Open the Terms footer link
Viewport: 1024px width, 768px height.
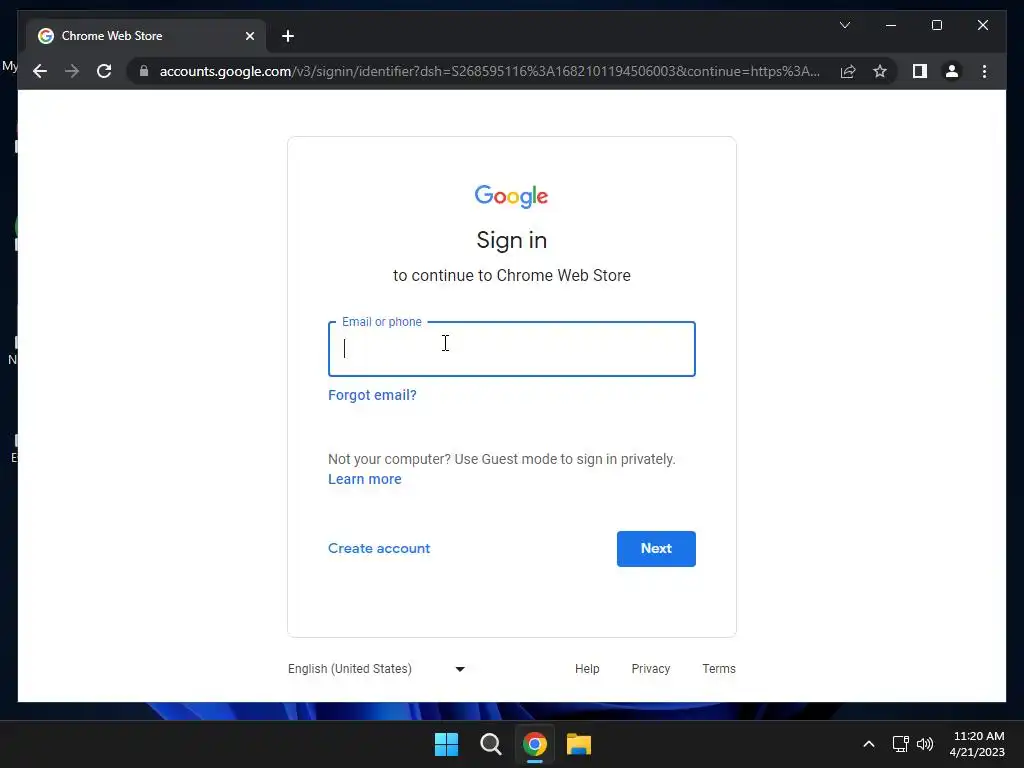click(x=719, y=669)
